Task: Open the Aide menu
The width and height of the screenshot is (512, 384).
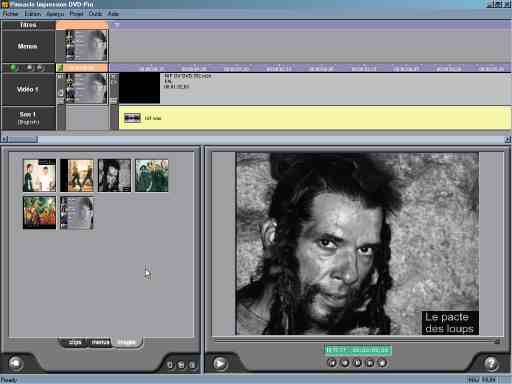Action: tap(113, 14)
